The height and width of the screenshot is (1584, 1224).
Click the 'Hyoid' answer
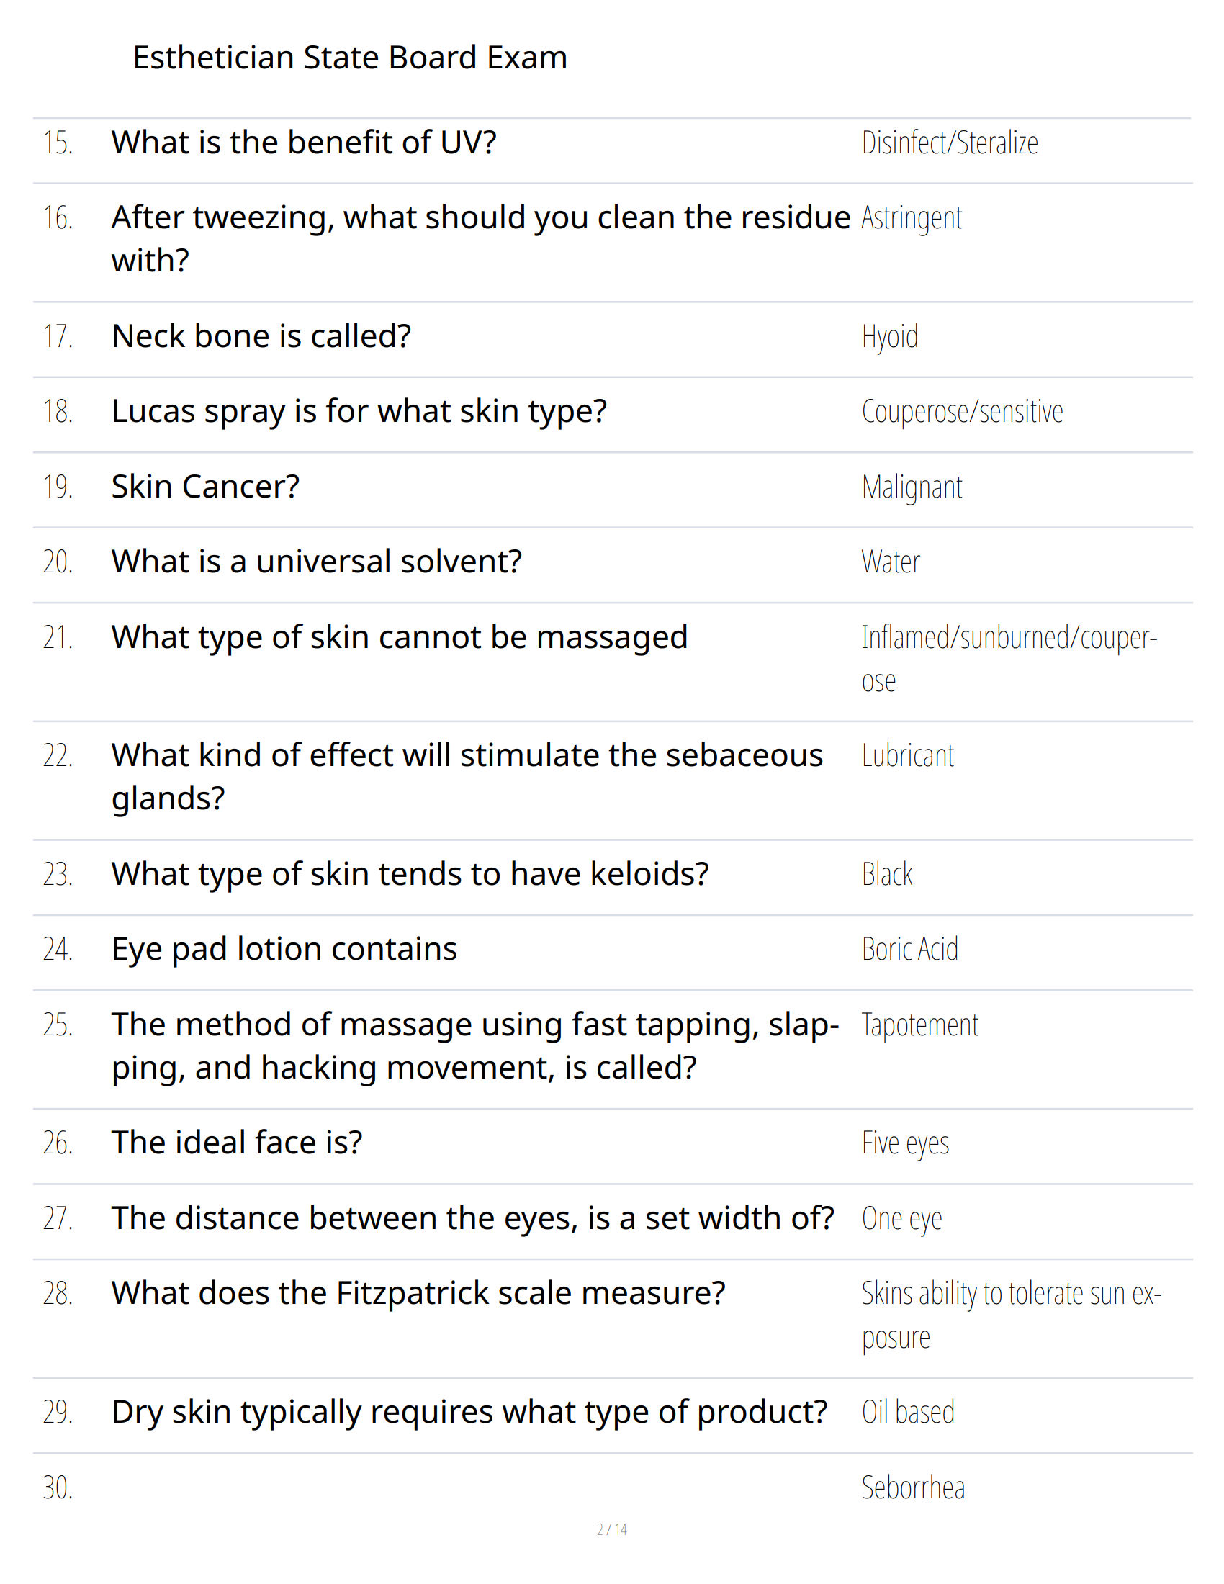[890, 337]
